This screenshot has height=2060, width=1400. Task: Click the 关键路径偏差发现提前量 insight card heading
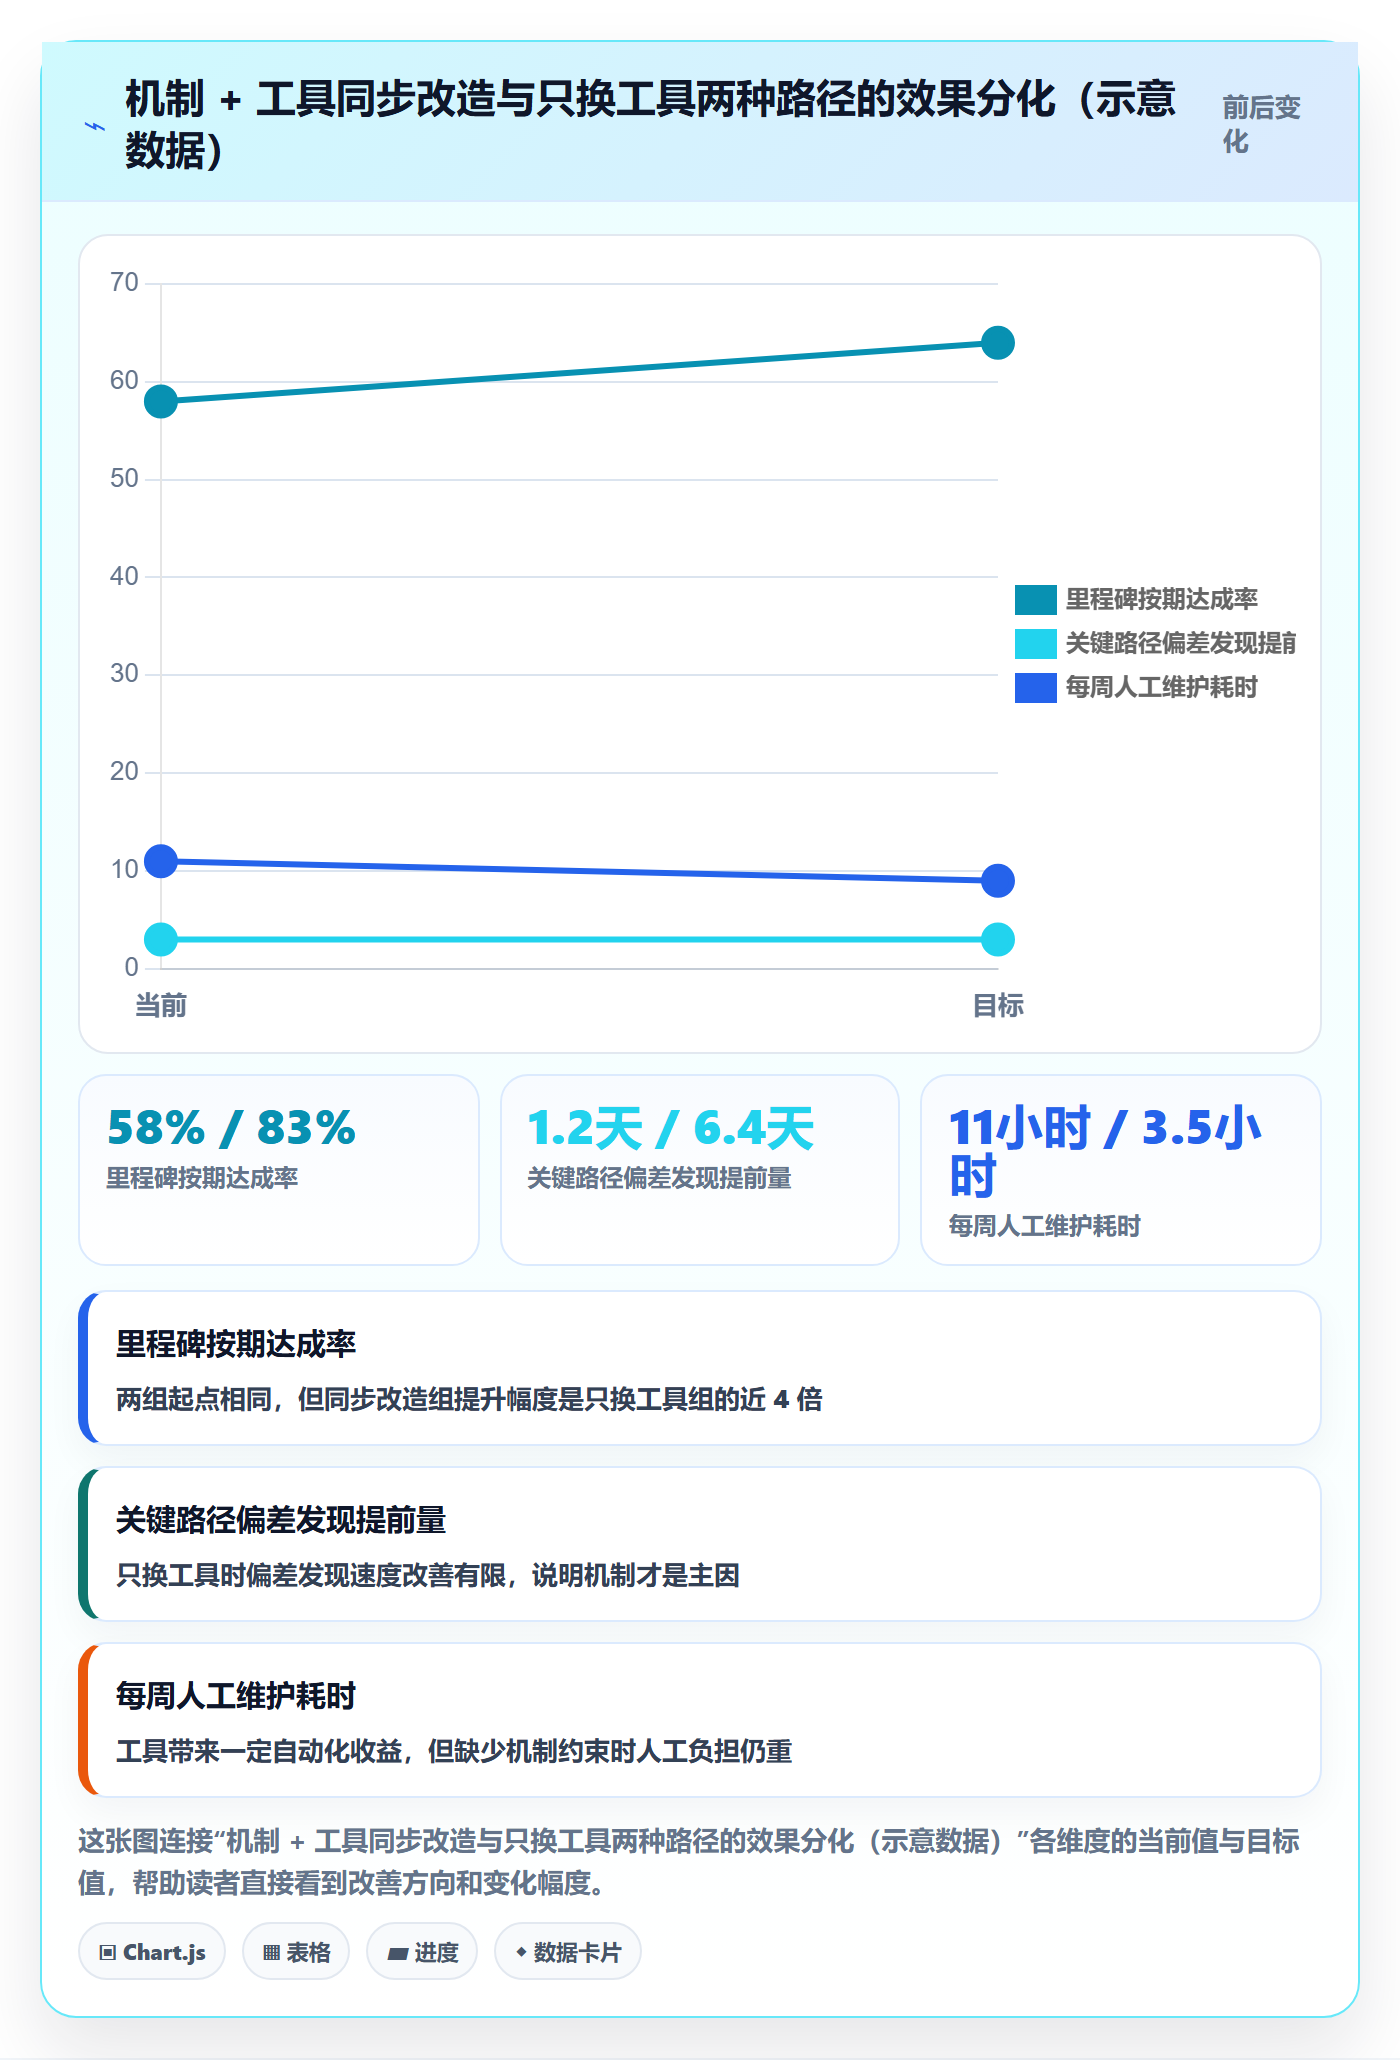[x=281, y=1520]
